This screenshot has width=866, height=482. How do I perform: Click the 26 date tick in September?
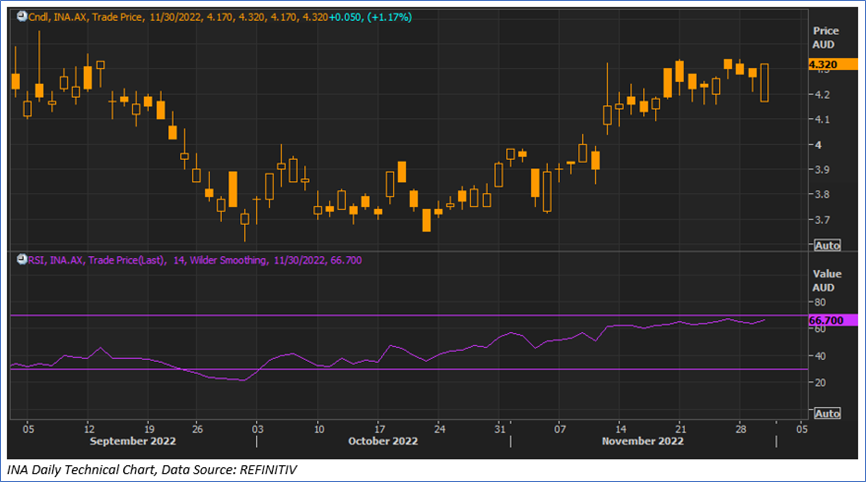tap(197, 429)
